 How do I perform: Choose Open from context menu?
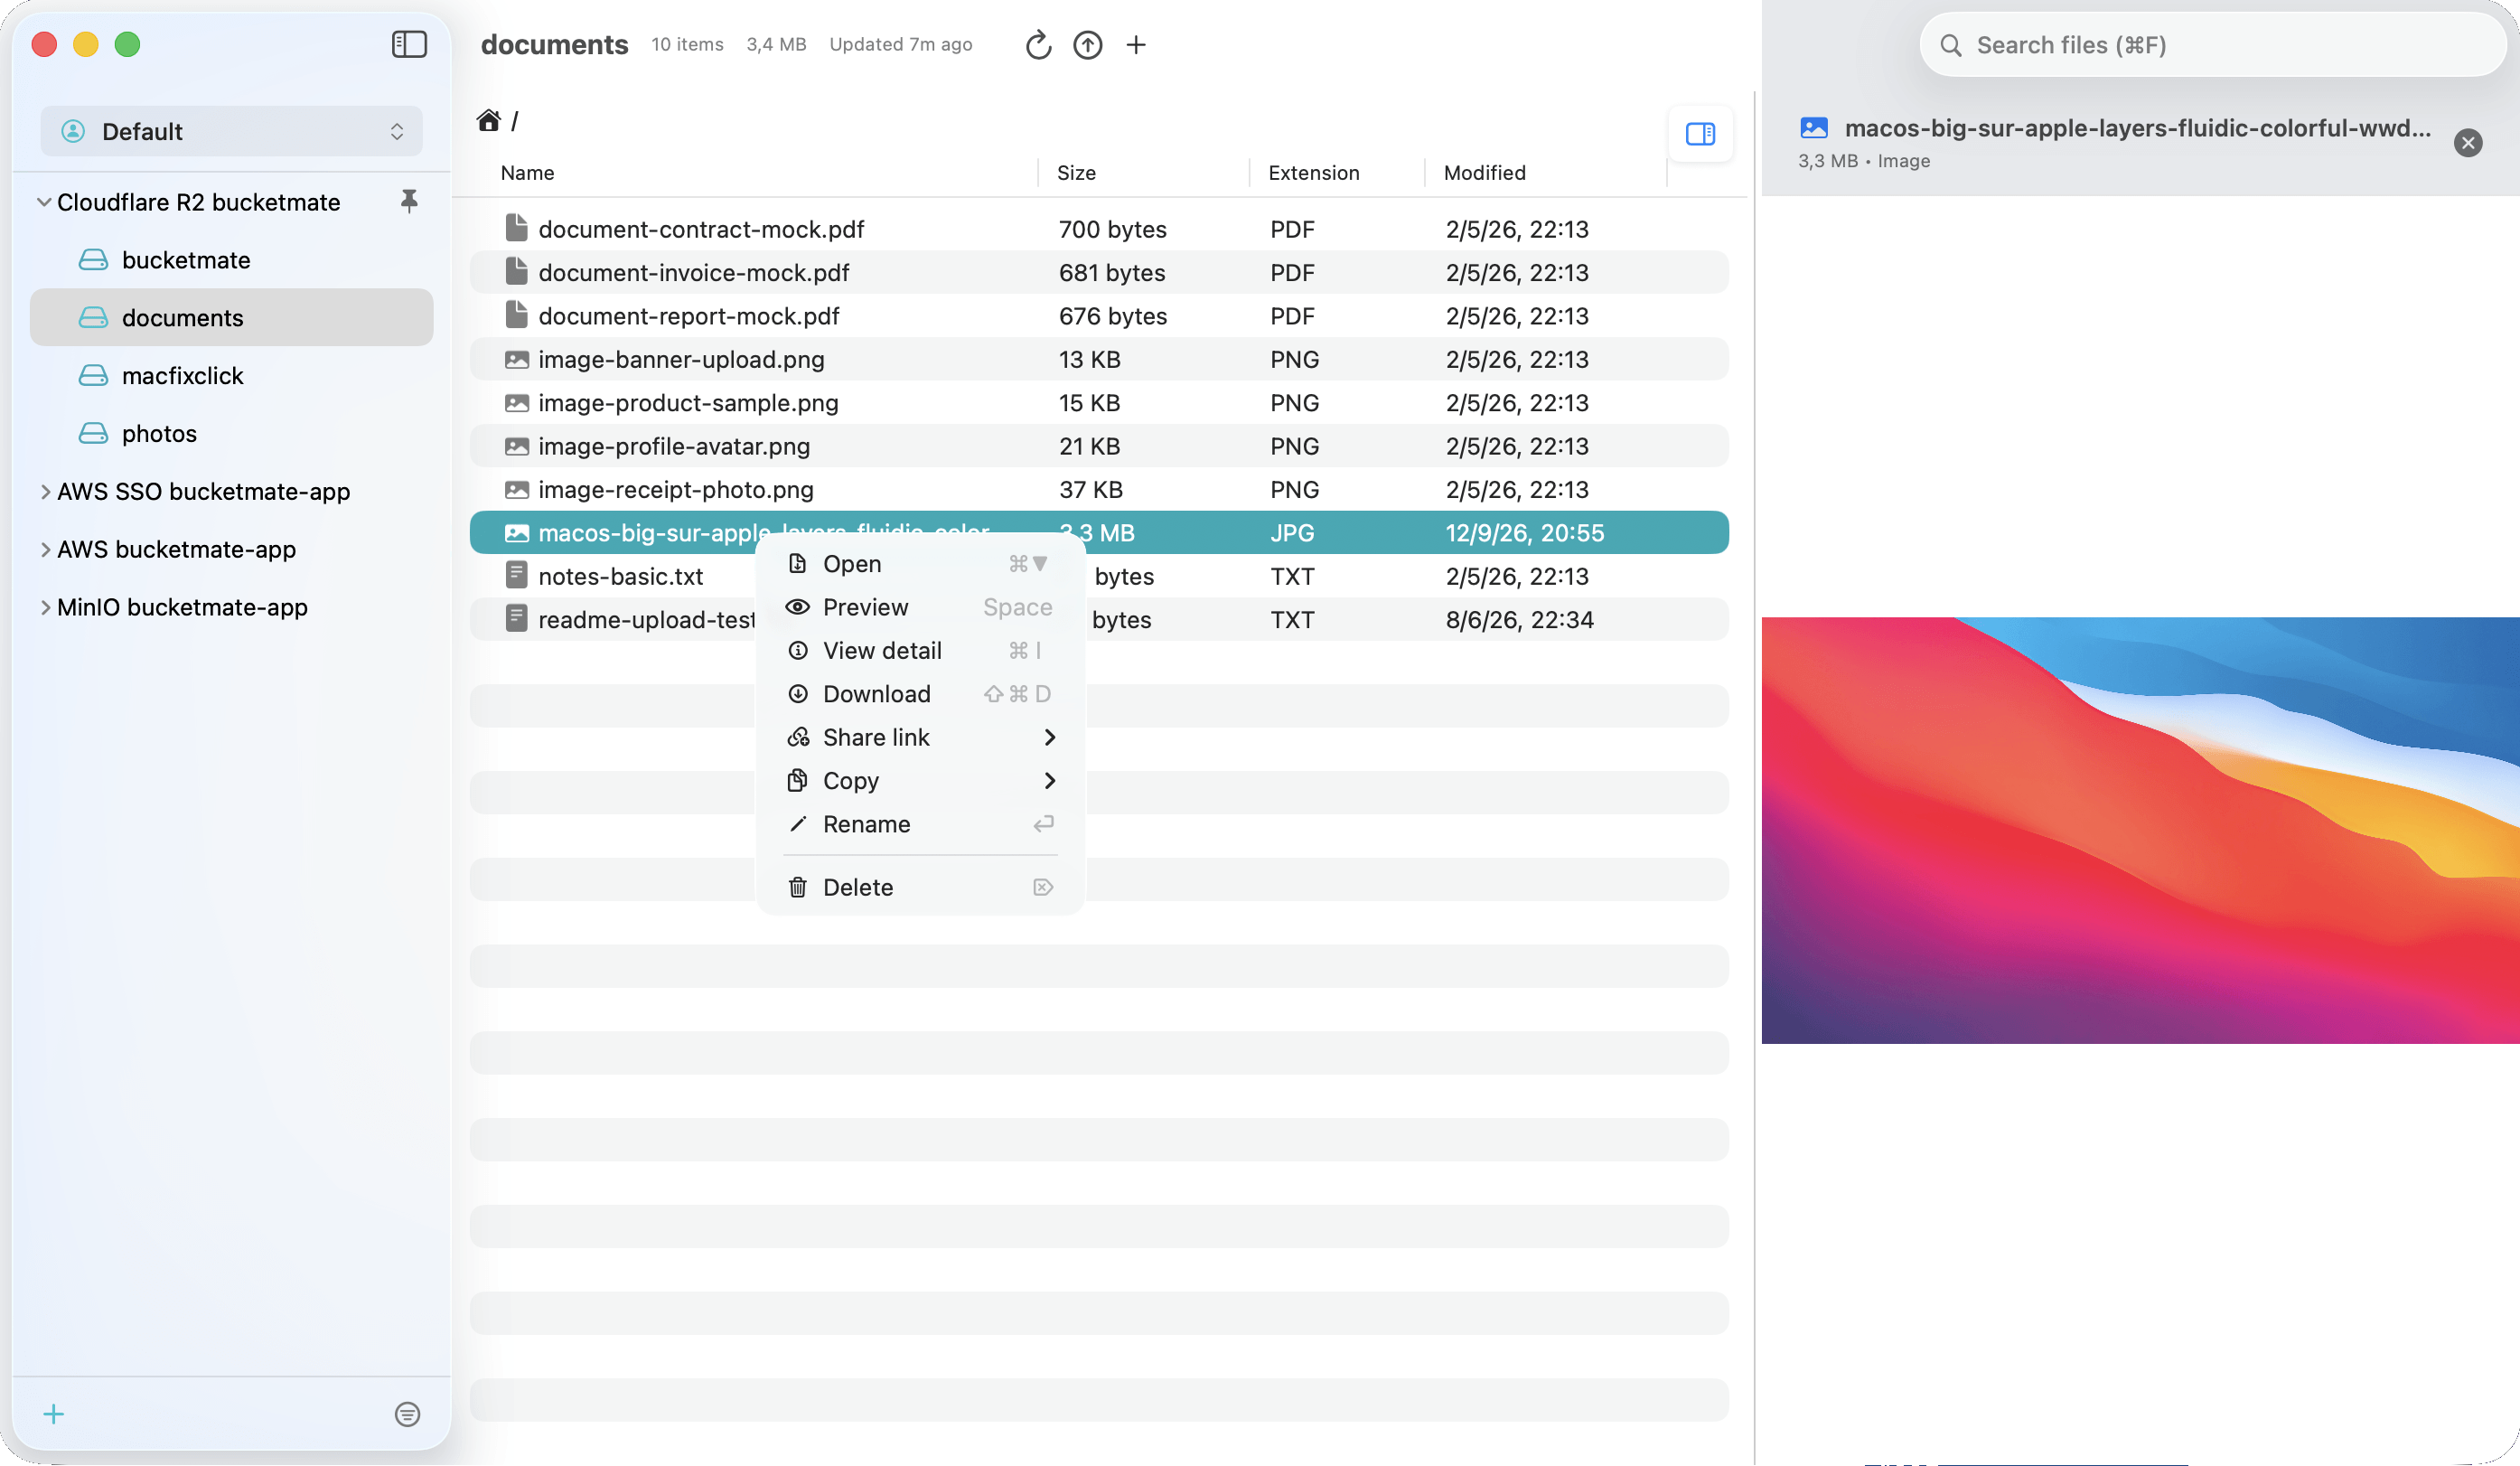click(921, 564)
